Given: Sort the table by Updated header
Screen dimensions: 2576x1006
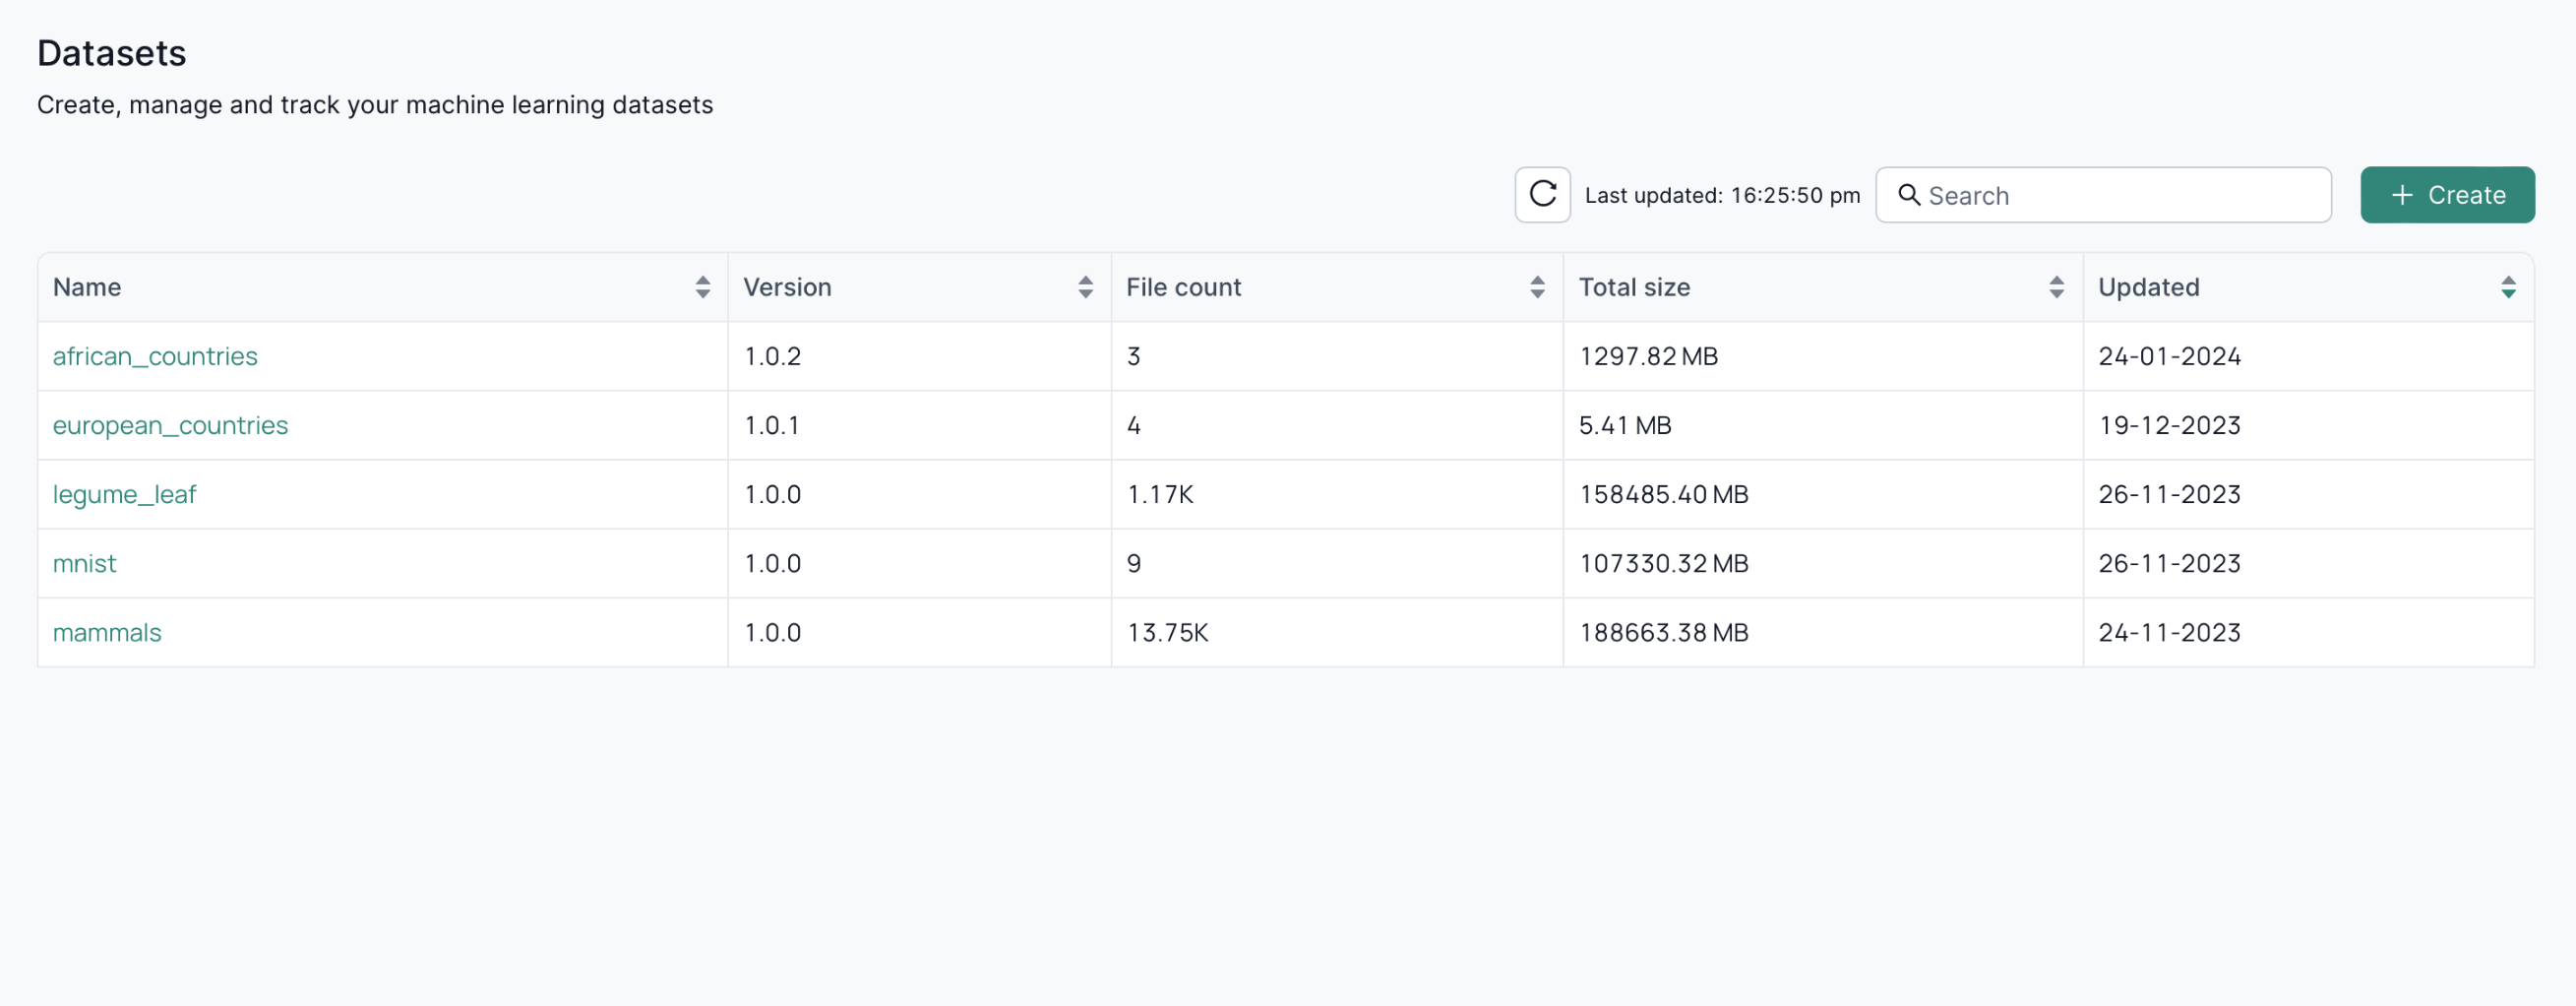Looking at the screenshot, I should (2149, 287).
